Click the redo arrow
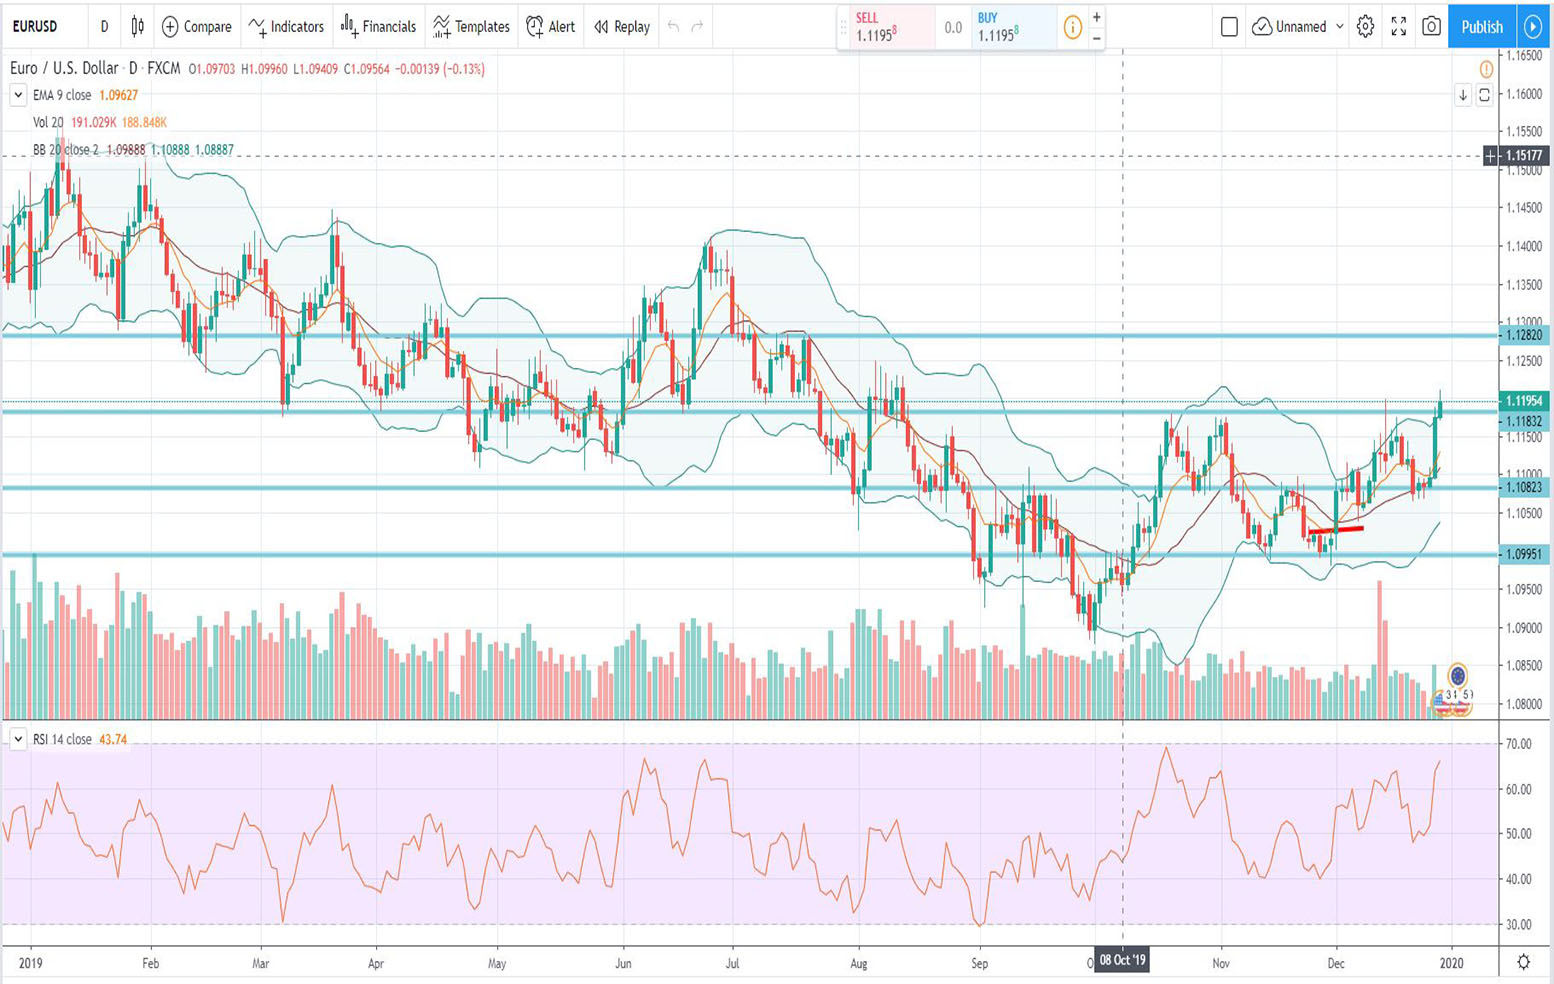The width and height of the screenshot is (1554, 984). tap(697, 27)
